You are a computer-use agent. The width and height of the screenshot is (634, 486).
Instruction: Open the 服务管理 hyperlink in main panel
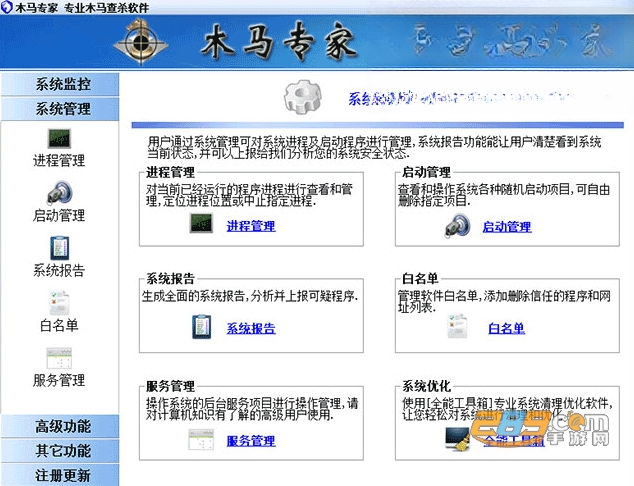[x=251, y=441]
